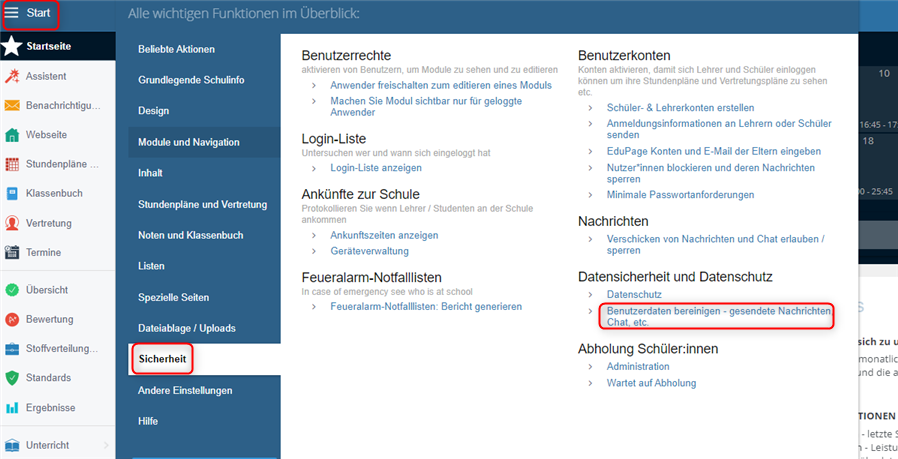Open the Benachrichtigungen envelope icon
The width and height of the screenshot is (898, 459).
pyautogui.click(x=12, y=105)
